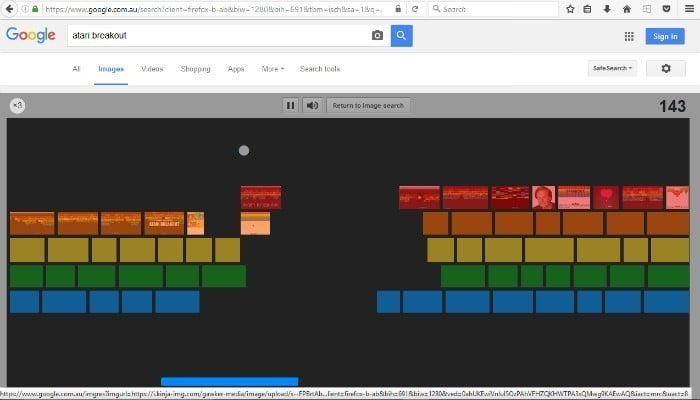Go to the Firefox home icon

point(627,9)
